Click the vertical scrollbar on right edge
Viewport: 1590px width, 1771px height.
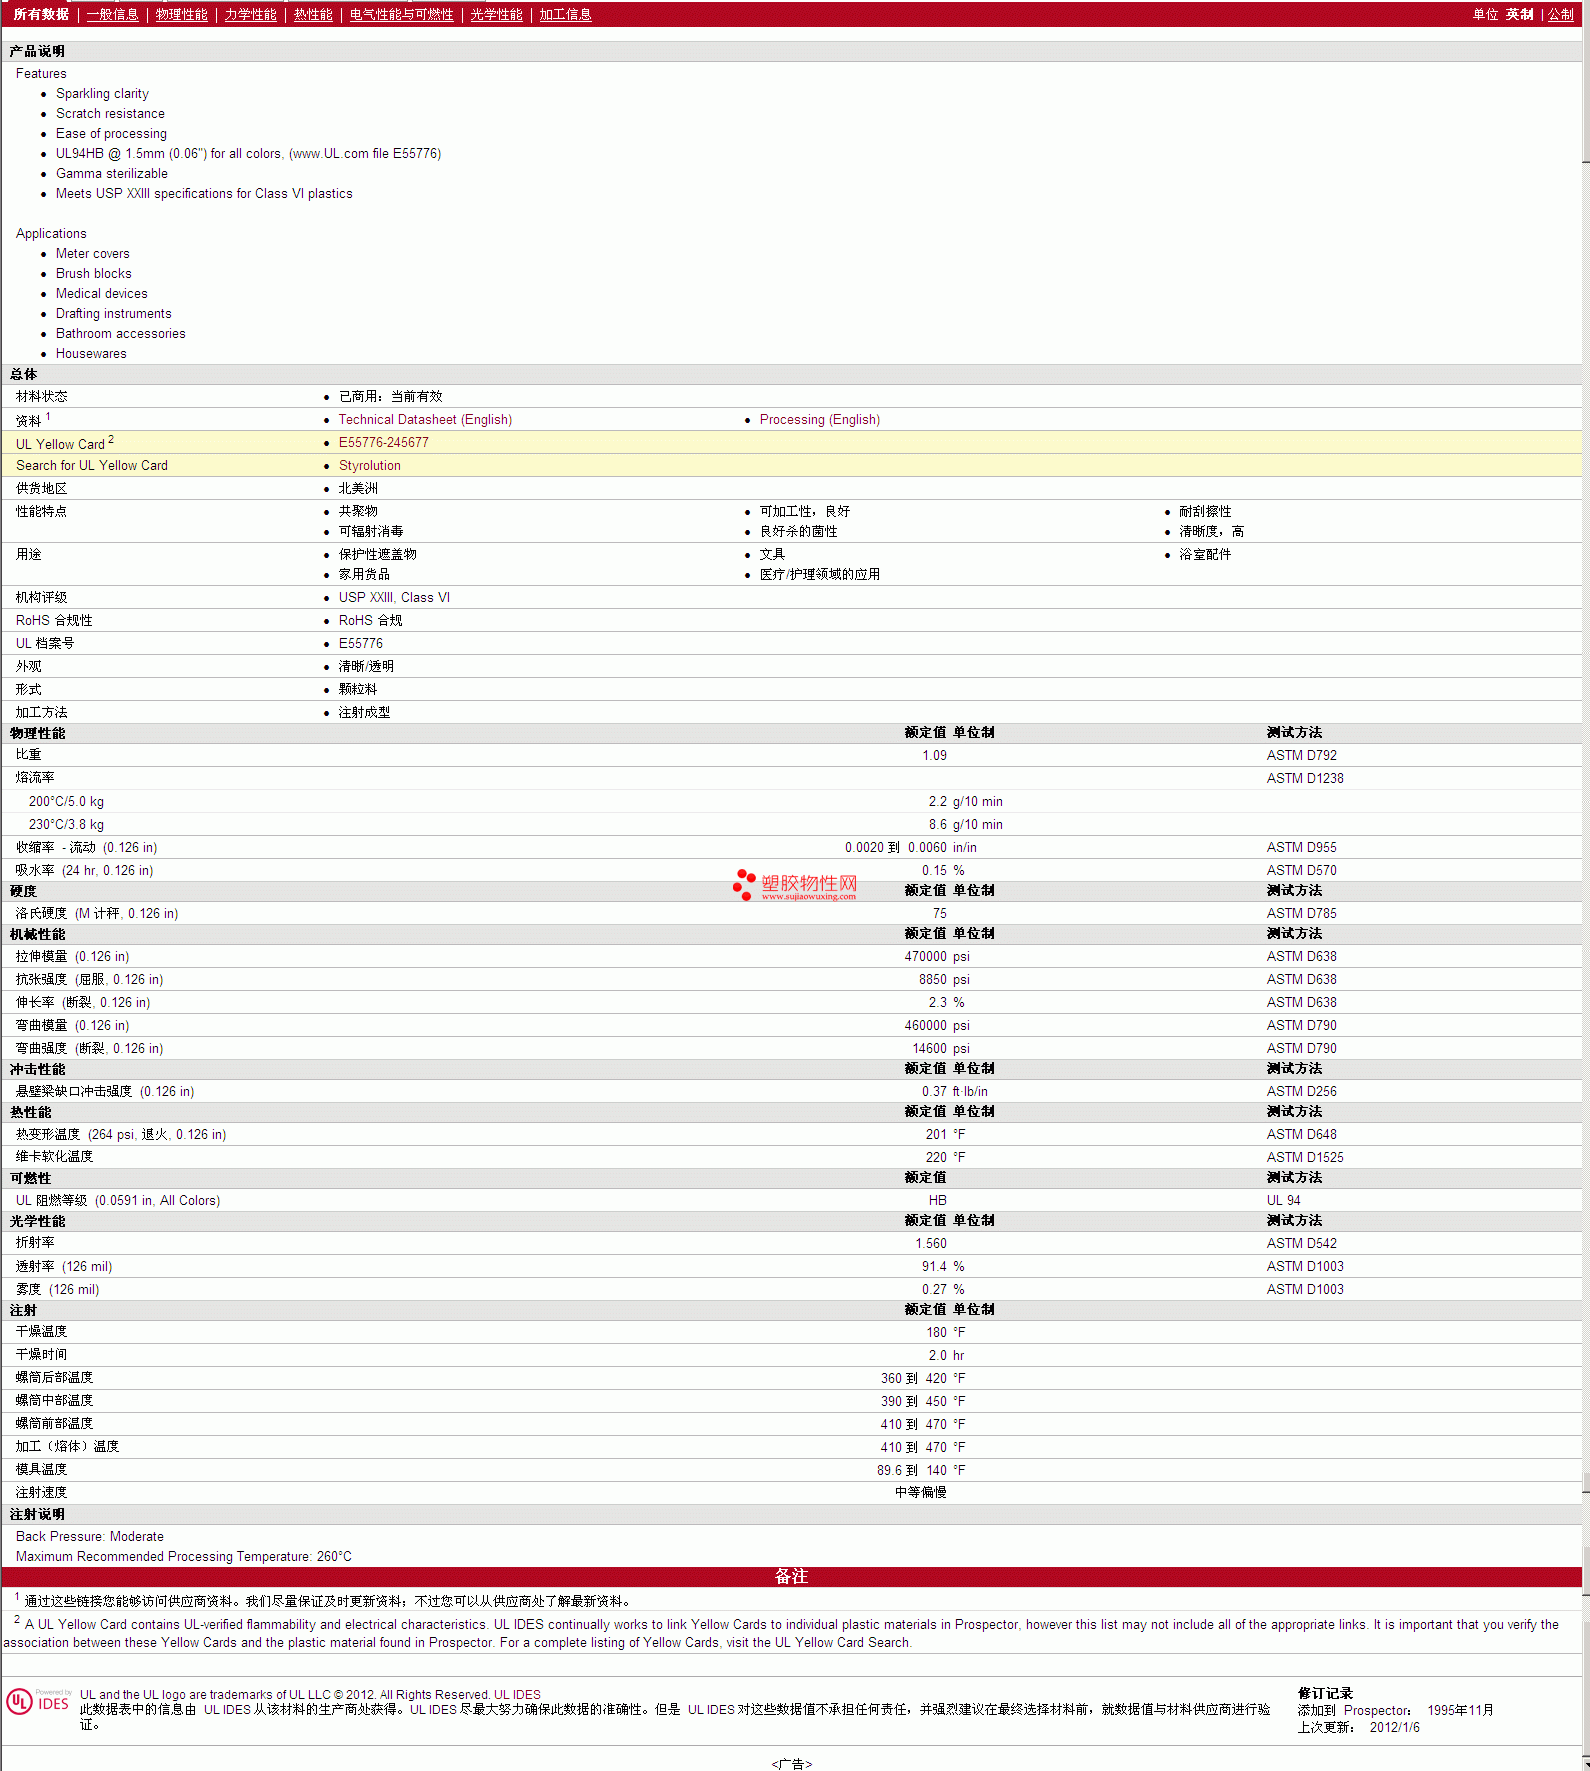point(1585,885)
